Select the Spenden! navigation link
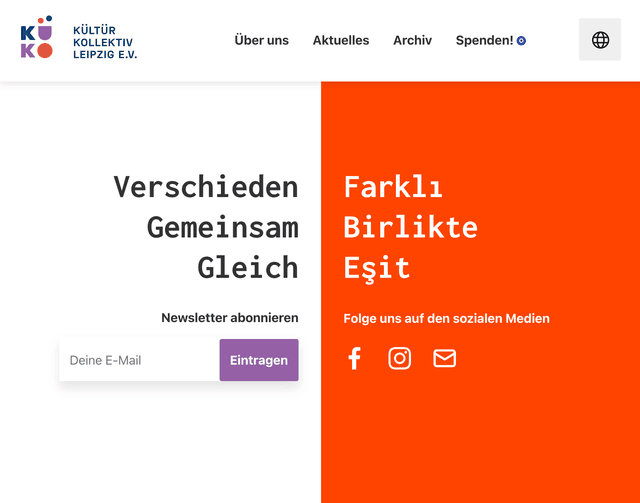The image size is (640, 503). coord(484,40)
